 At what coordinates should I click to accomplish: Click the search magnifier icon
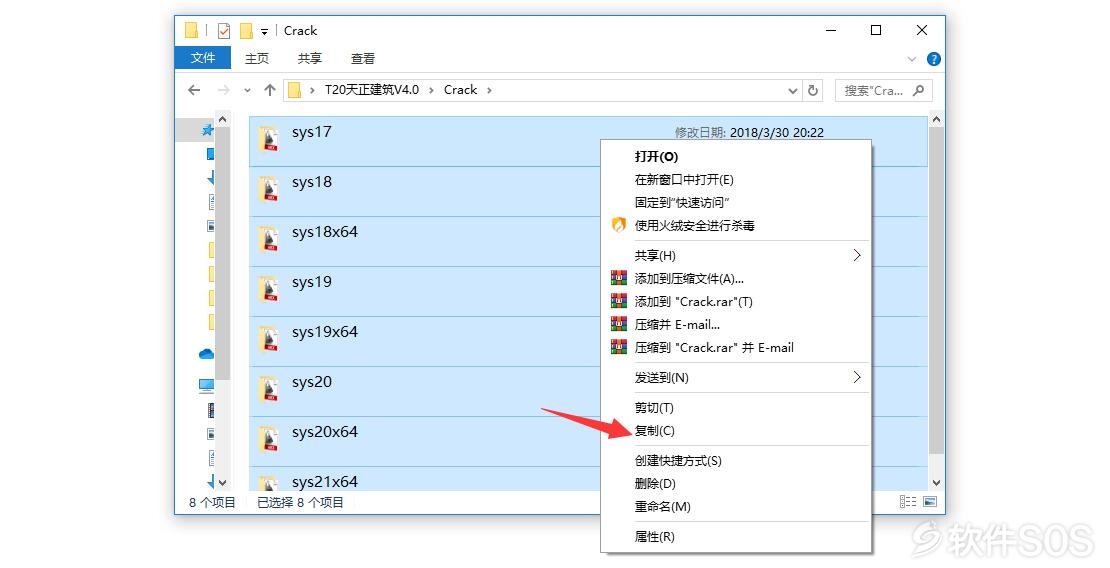coord(918,91)
